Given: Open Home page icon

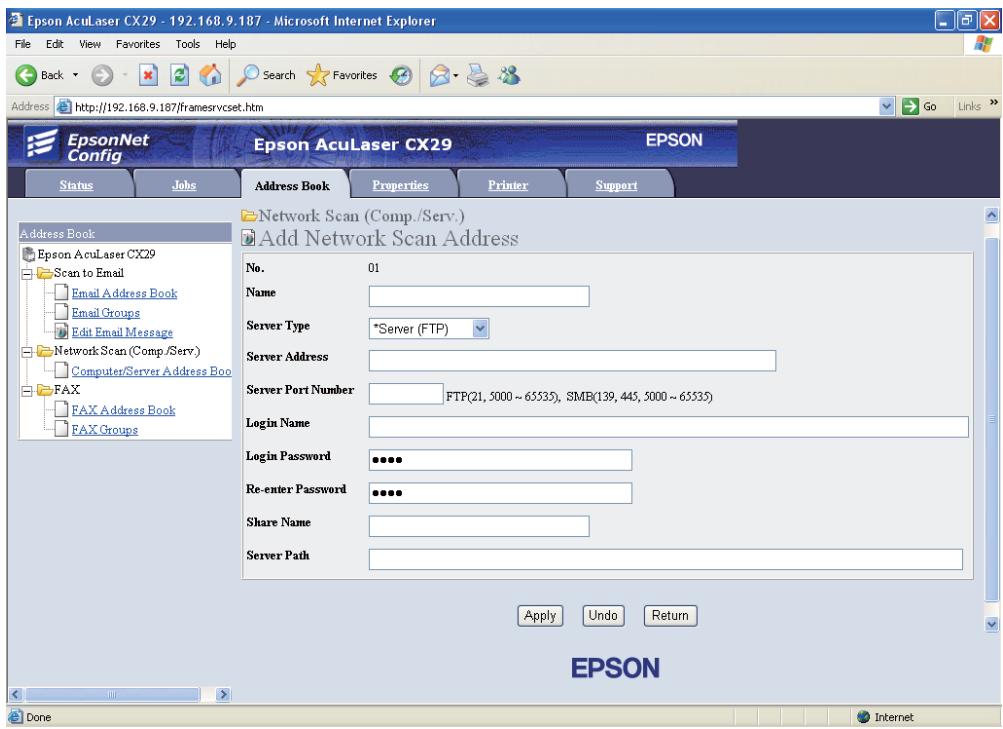Looking at the screenshot, I should coord(210,75).
